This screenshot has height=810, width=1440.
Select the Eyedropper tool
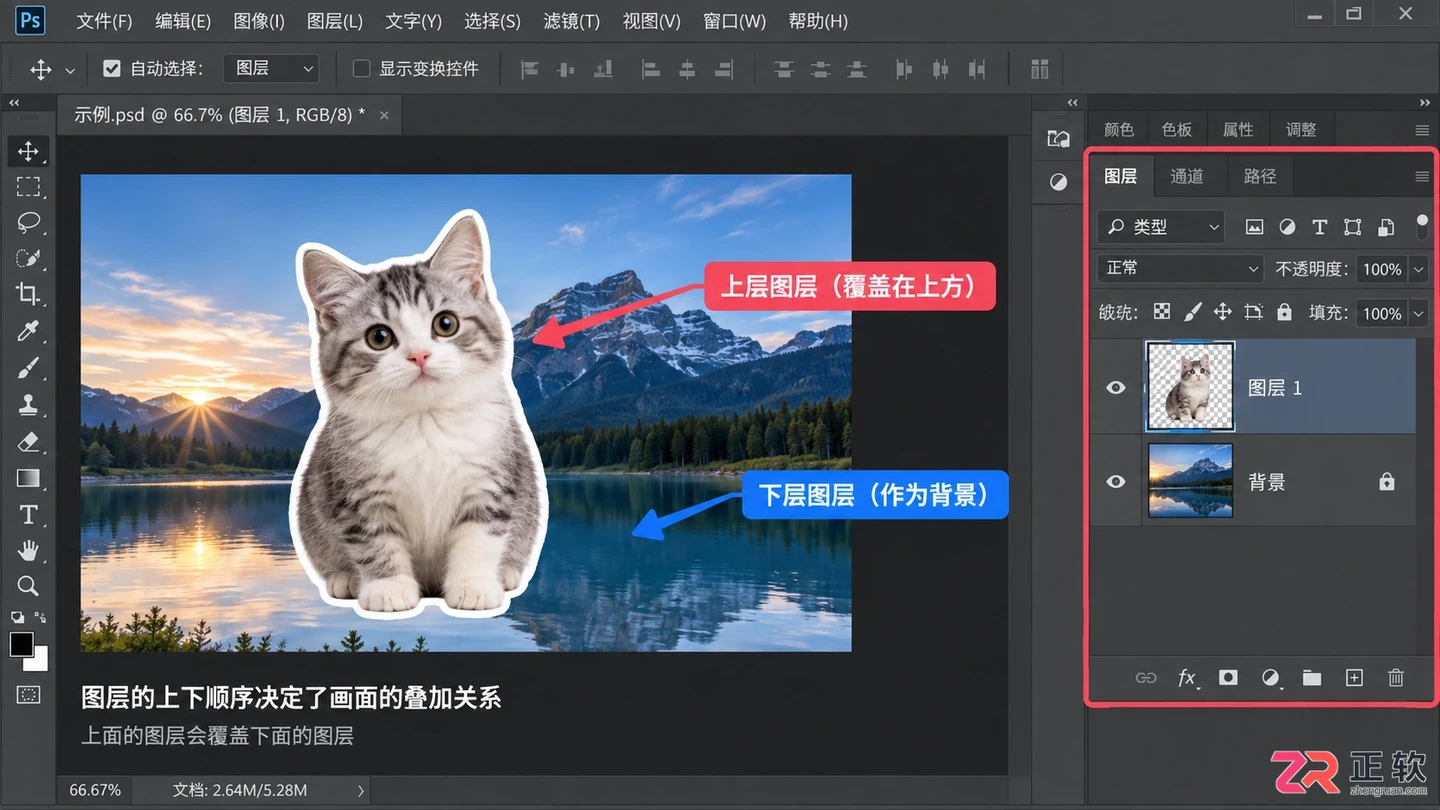coord(28,330)
